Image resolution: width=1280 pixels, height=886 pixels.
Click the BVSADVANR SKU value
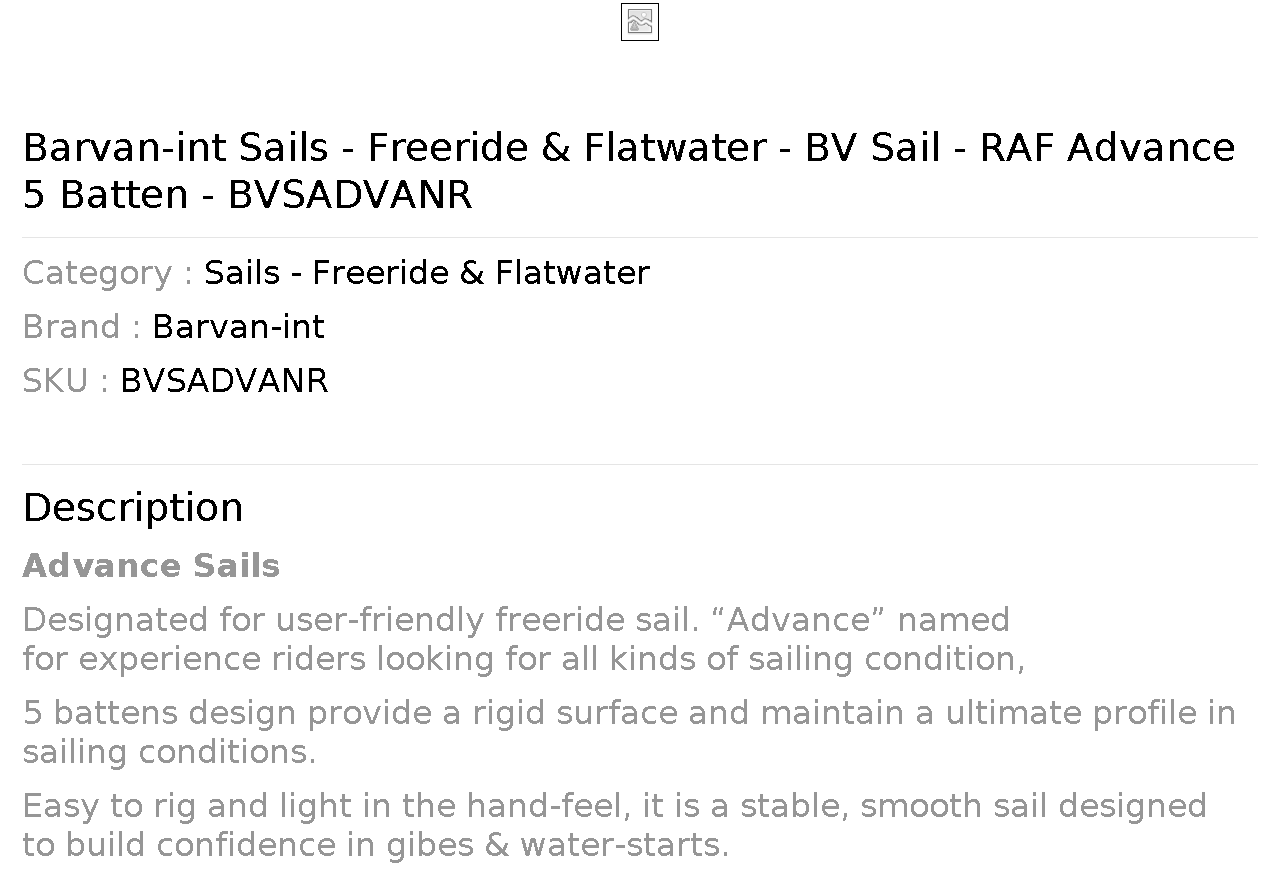(x=224, y=381)
